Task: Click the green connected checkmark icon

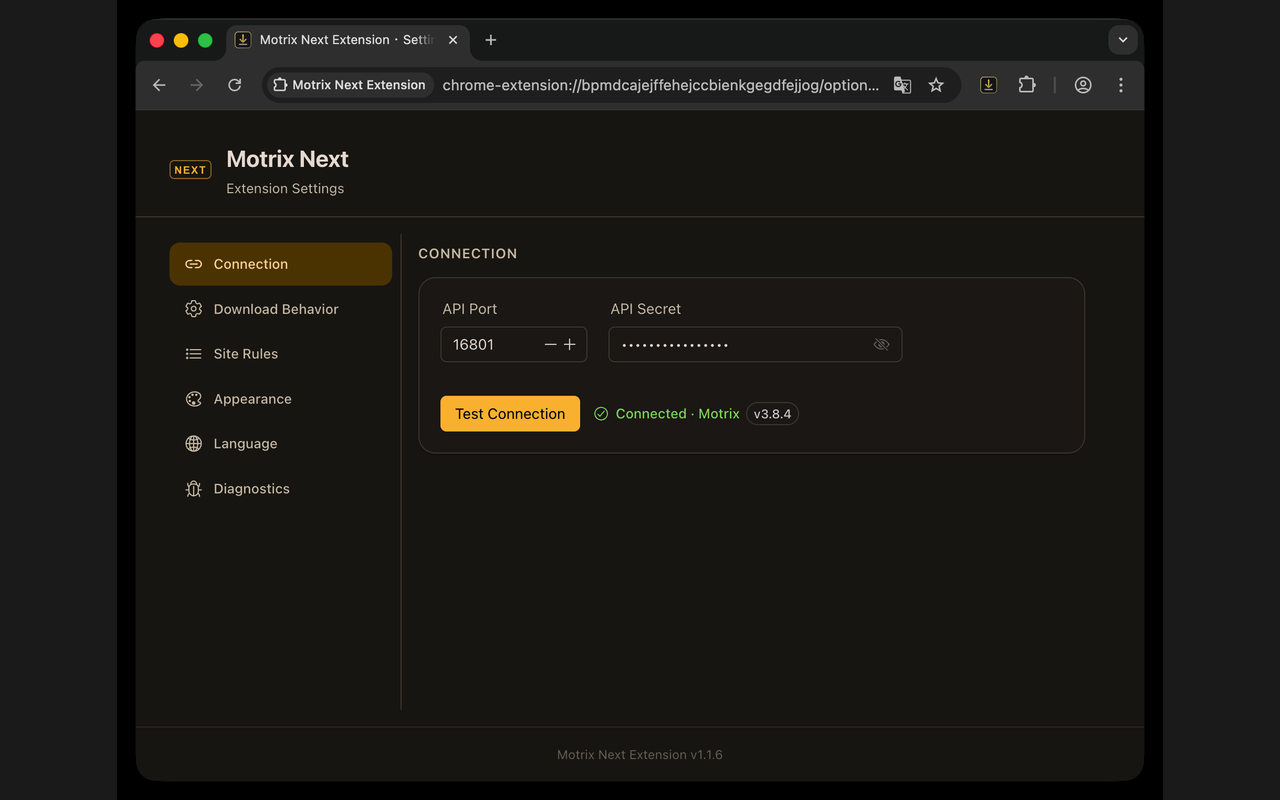Action: point(601,414)
